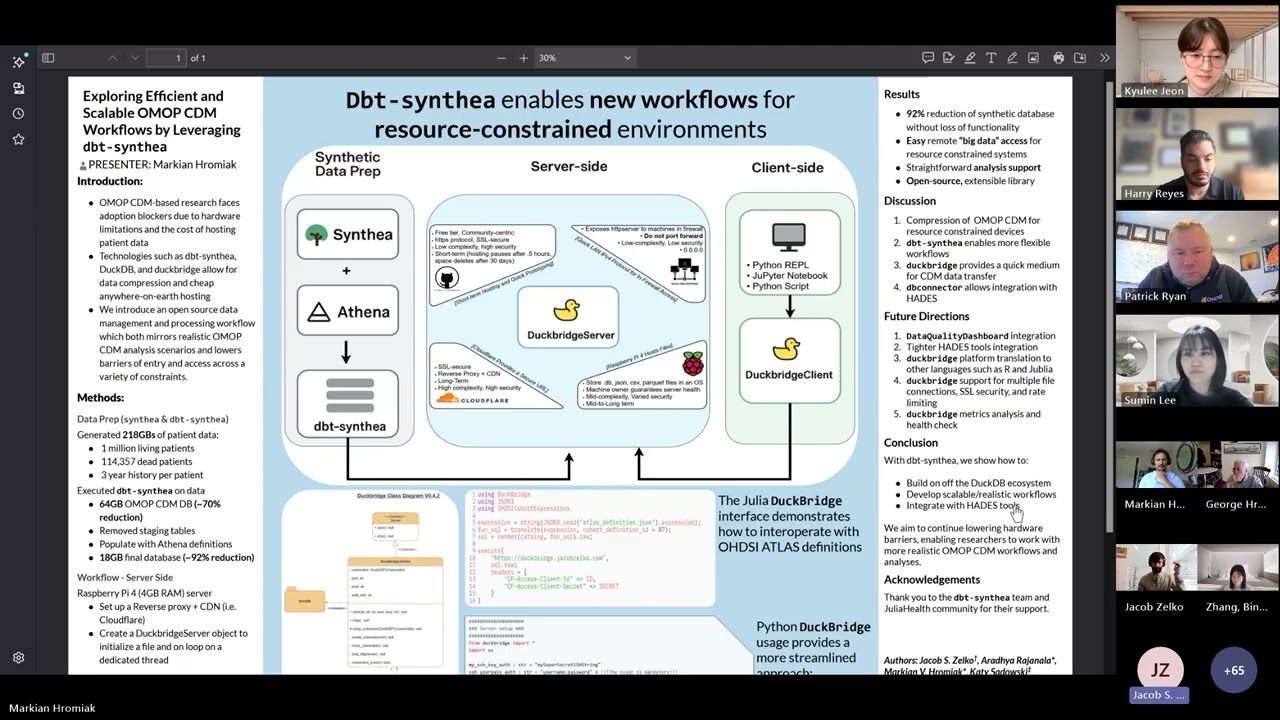This screenshot has width=1280, height=720.
Task: Click 'PRESENTER: Markian Hromiak' text
Action: (x=162, y=164)
